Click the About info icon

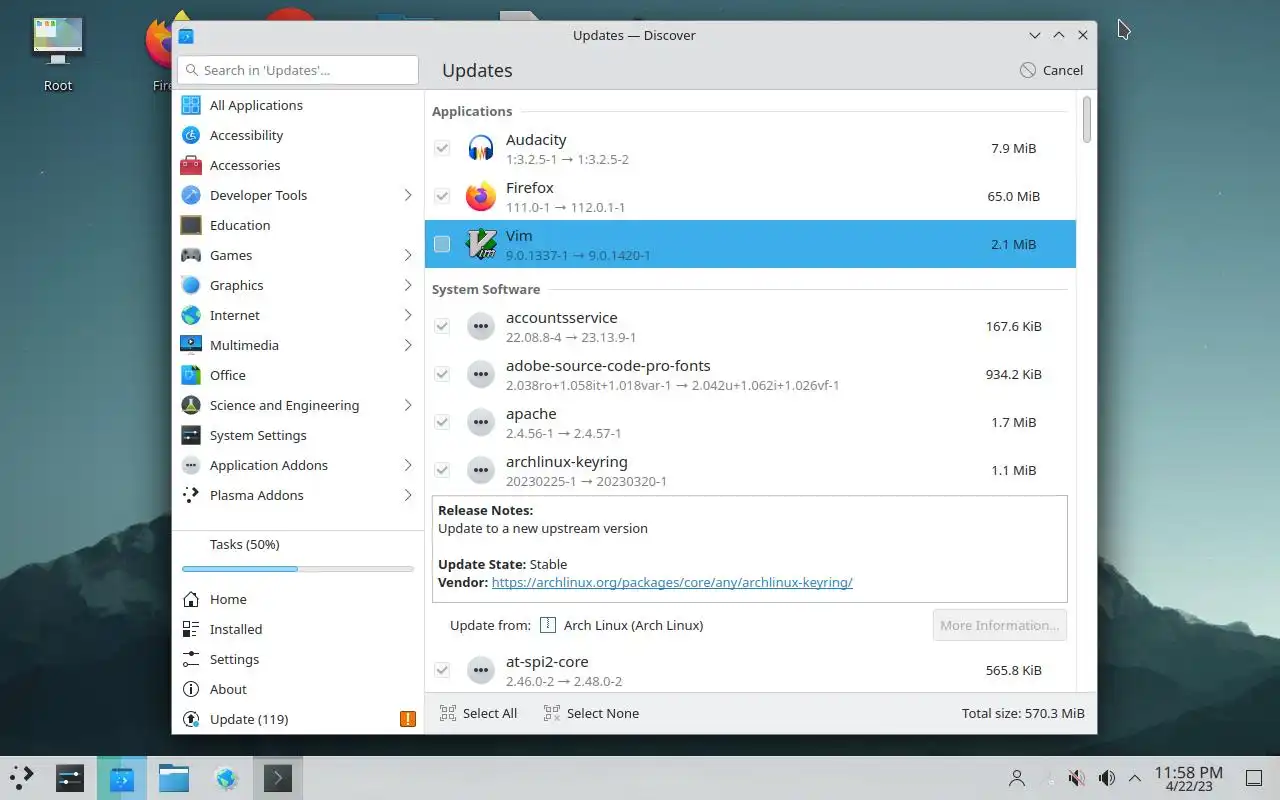coord(191,689)
